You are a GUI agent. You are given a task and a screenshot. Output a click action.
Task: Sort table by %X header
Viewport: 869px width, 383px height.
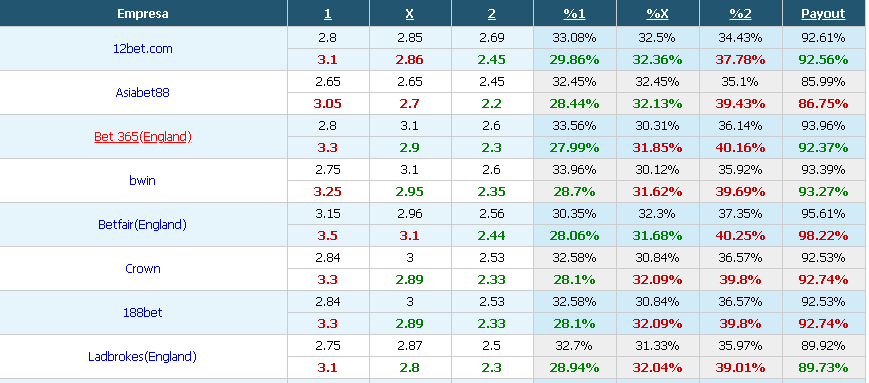pos(657,14)
